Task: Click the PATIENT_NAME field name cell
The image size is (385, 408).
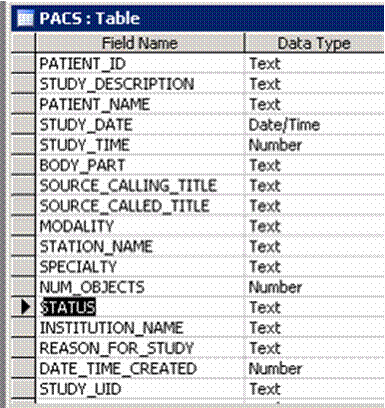Action: tap(140, 104)
